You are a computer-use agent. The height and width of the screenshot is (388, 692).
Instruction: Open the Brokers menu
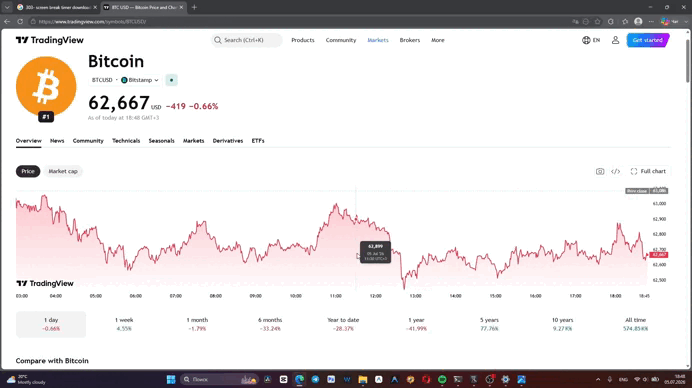tap(410, 40)
